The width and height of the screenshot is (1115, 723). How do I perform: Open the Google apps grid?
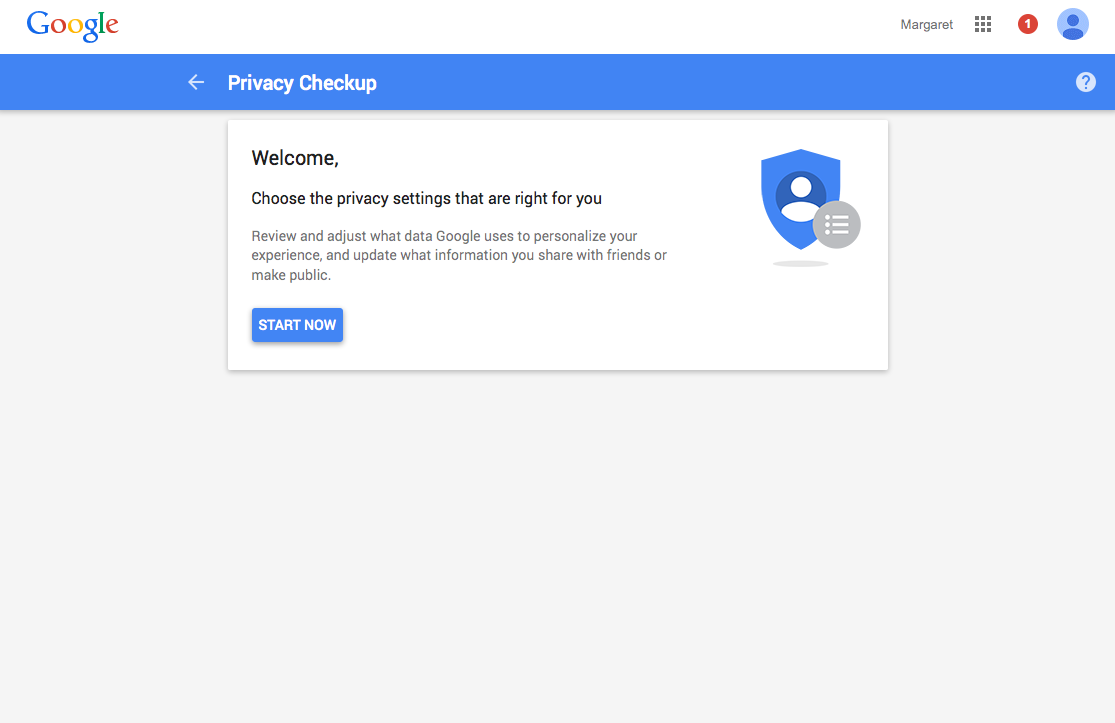tap(983, 25)
